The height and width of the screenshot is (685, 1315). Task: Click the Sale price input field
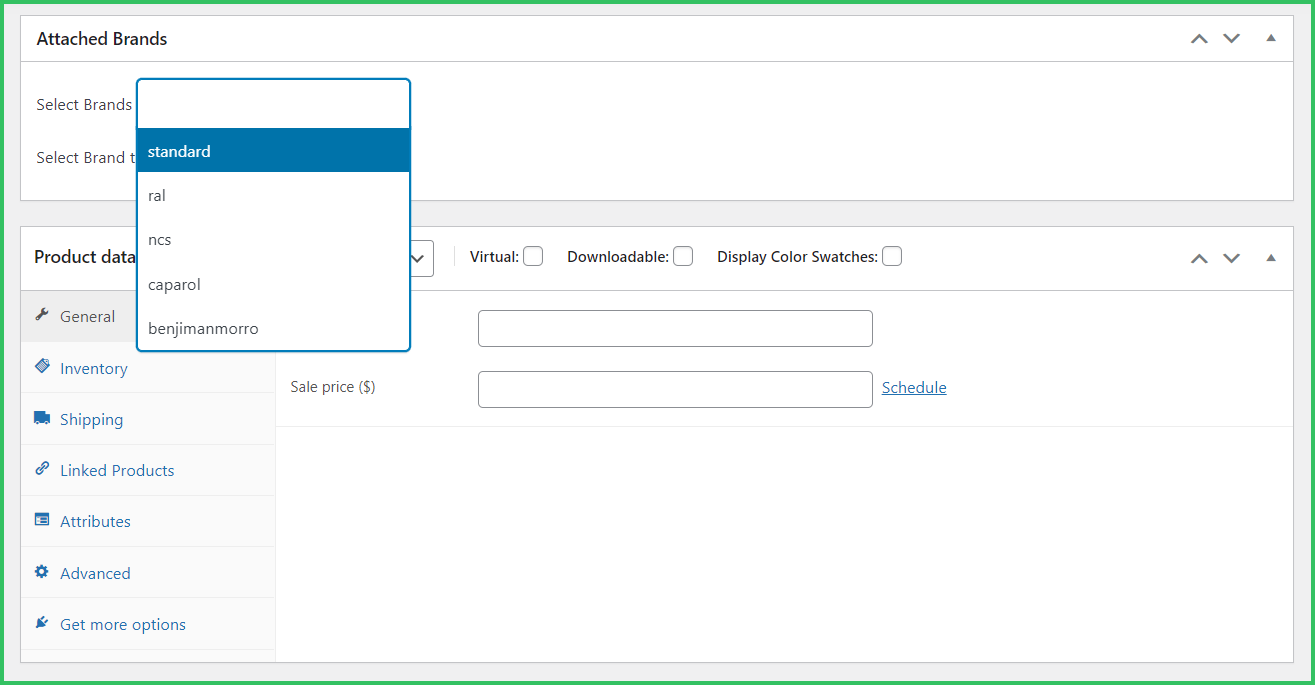(675, 389)
